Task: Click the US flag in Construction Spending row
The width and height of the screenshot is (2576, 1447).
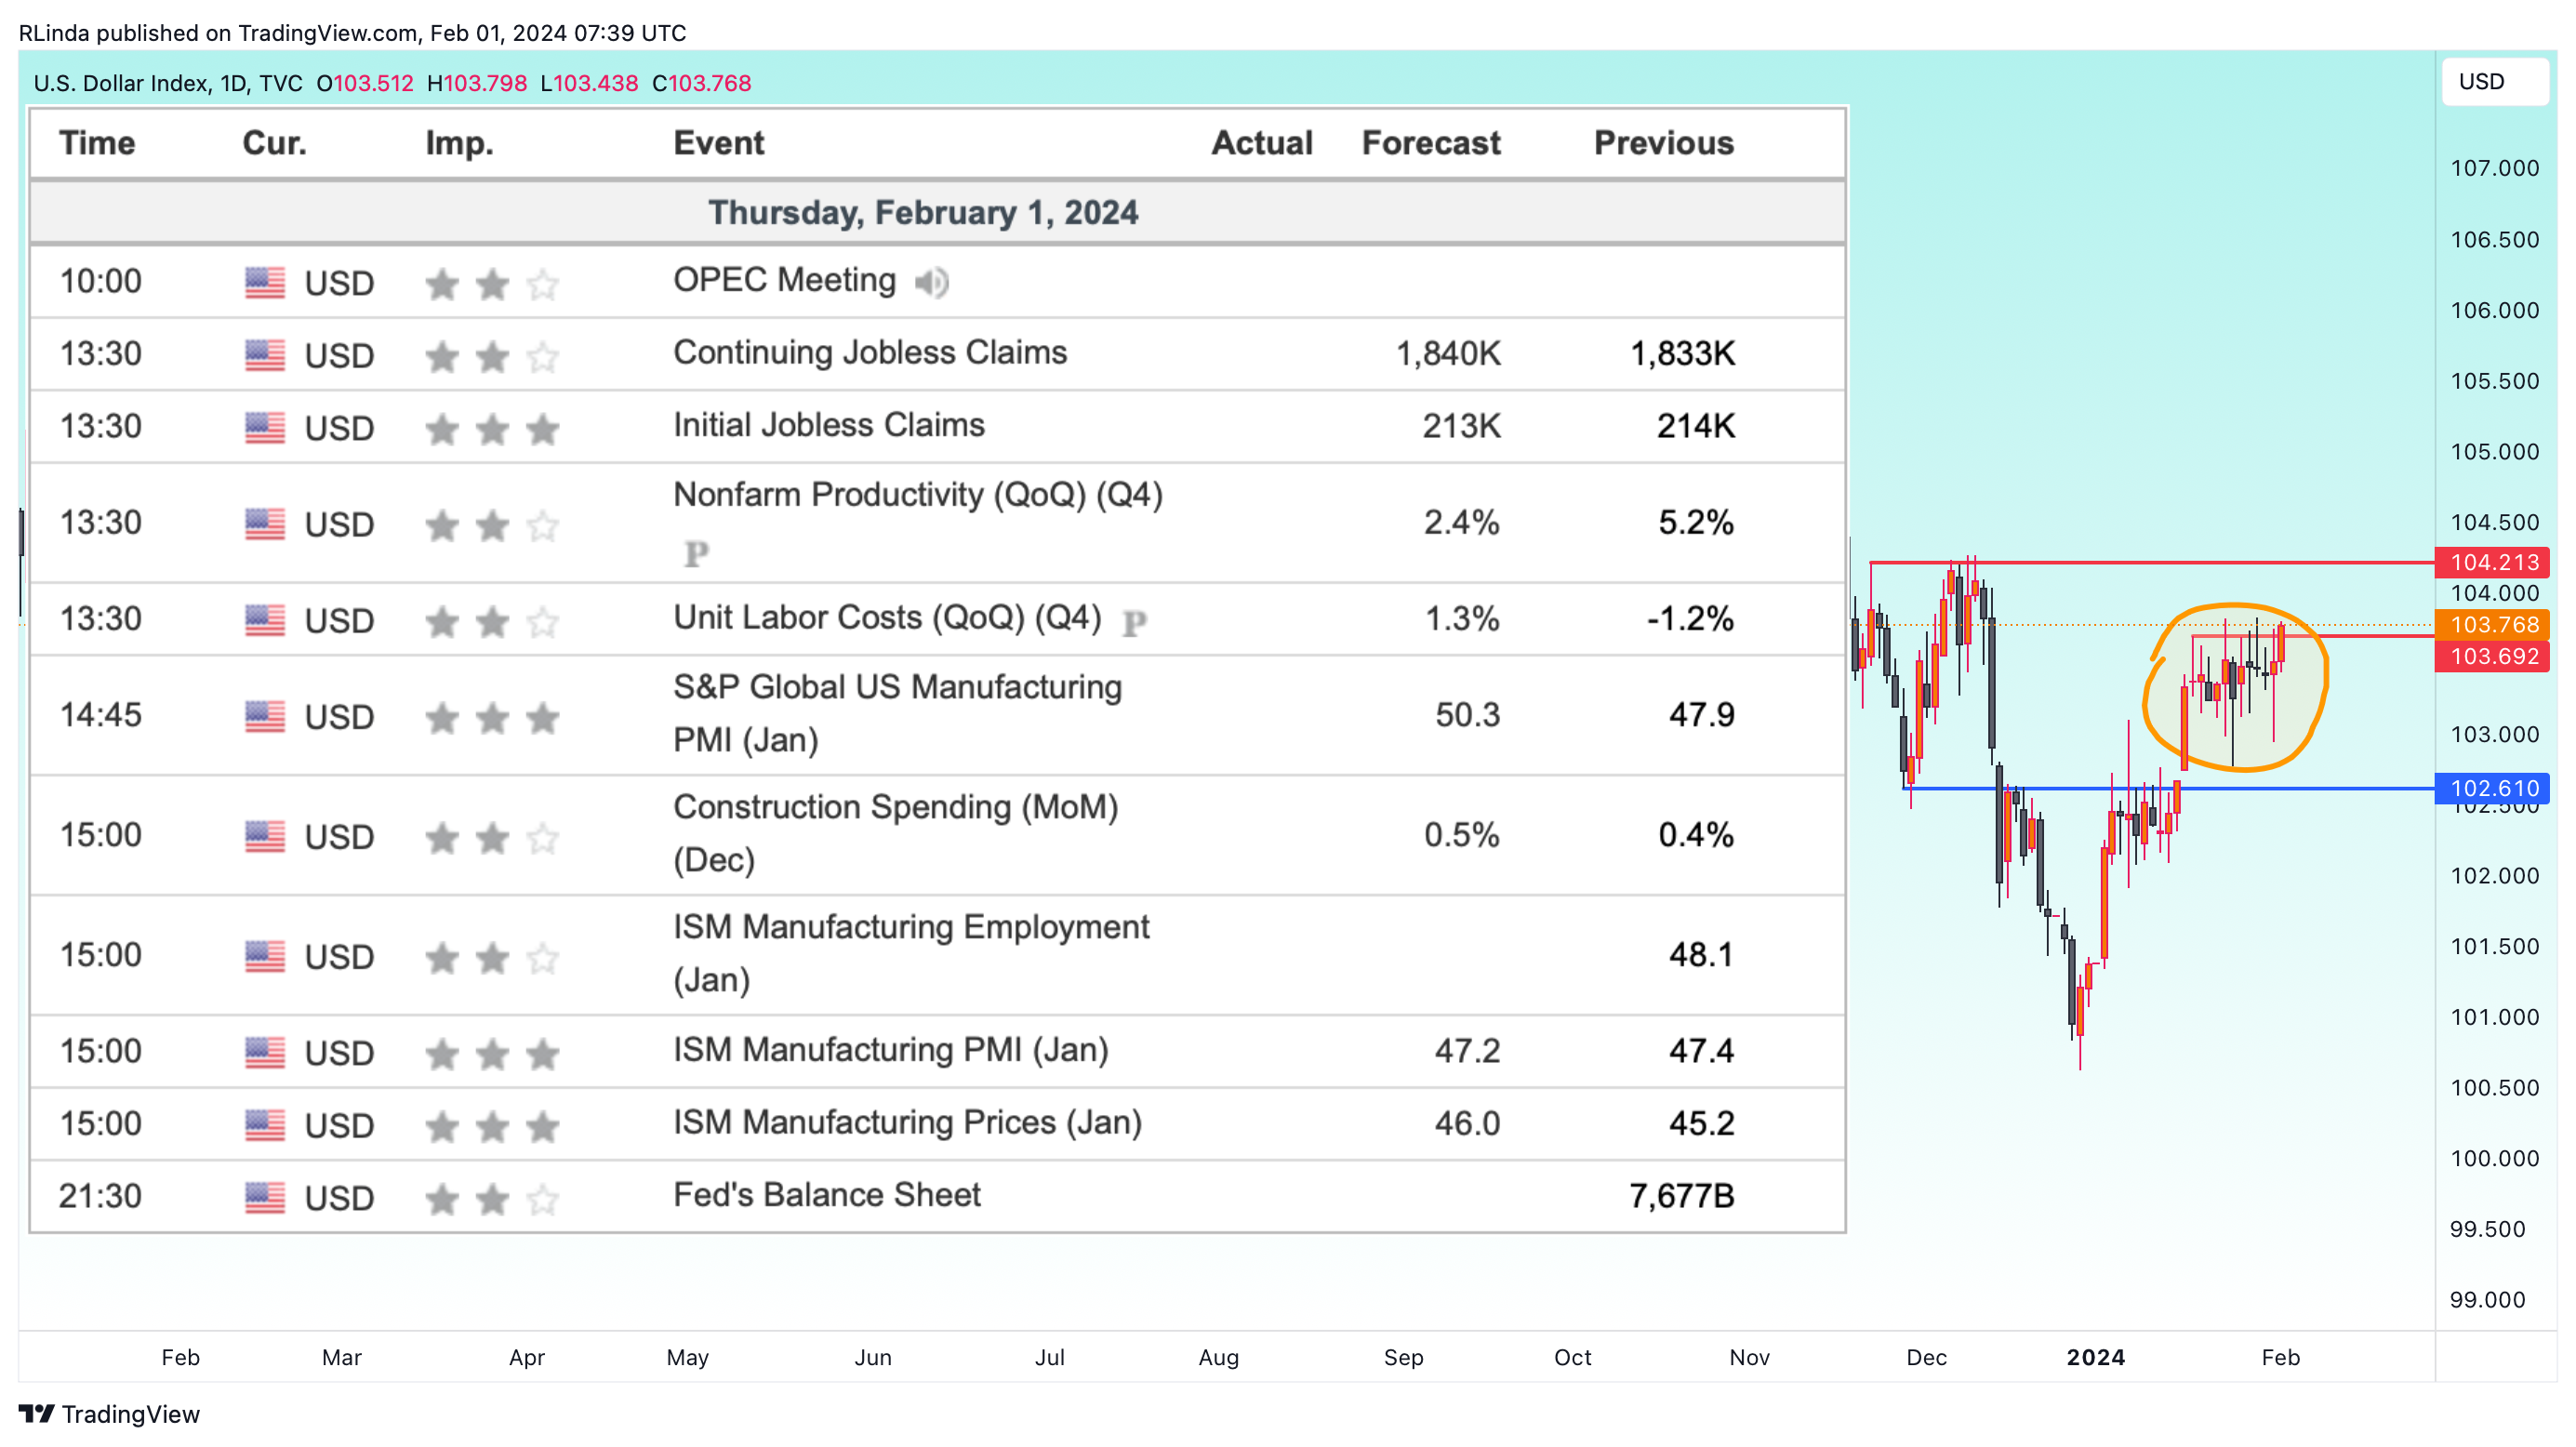Action: (265, 836)
